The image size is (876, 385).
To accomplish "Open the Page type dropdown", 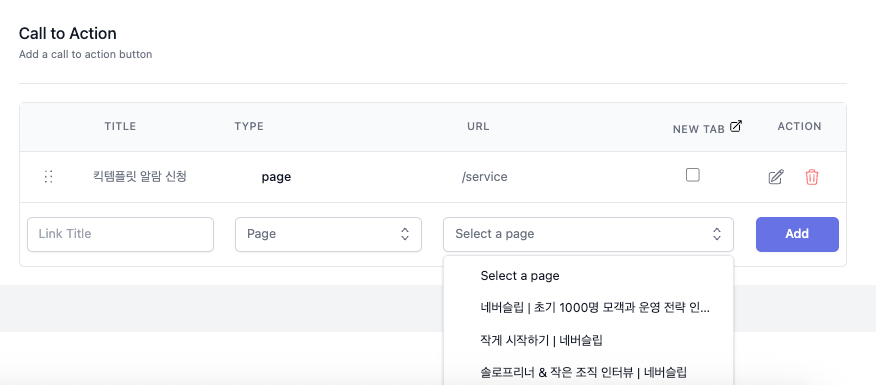I will 328,234.
